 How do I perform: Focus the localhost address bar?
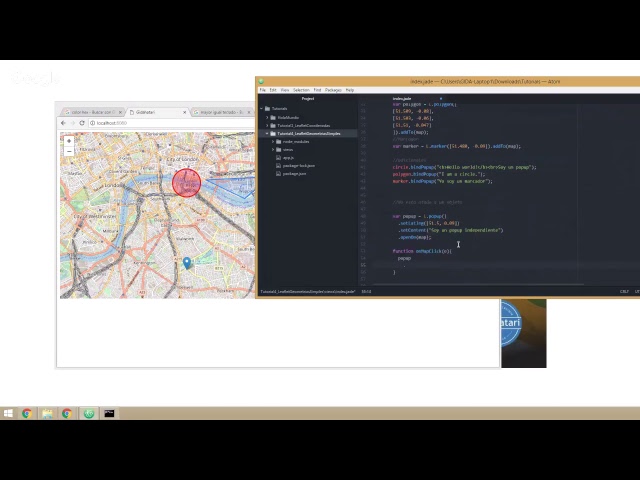pyautogui.click(x=171, y=123)
